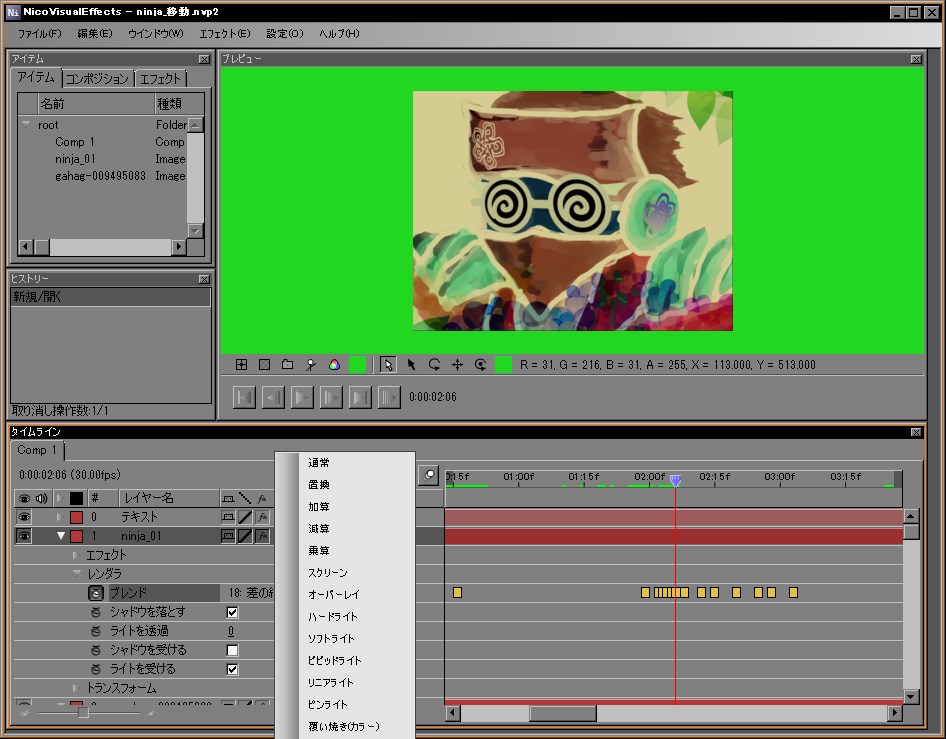The image size is (946, 739).
Task: Toggle fx switch on テキスト layer
Action: tap(262, 517)
